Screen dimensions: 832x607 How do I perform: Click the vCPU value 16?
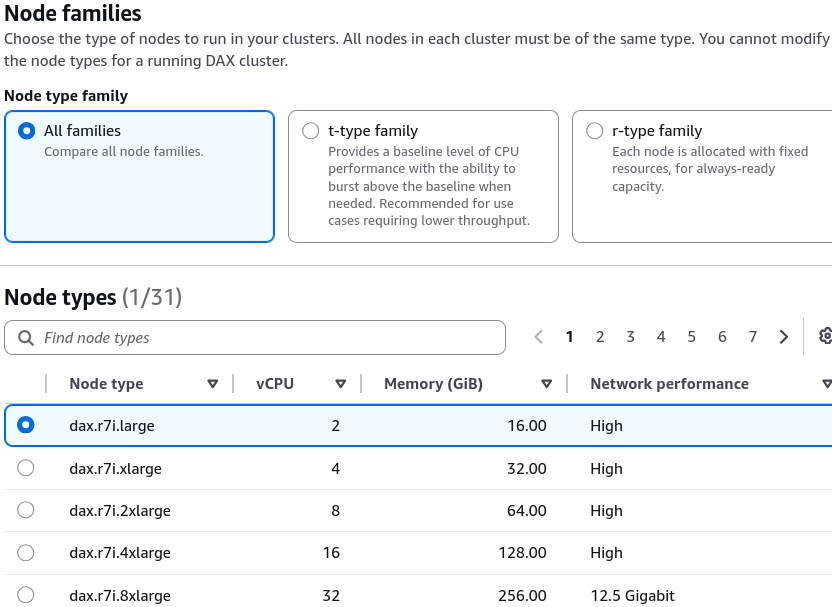click(x=332, y=553)
